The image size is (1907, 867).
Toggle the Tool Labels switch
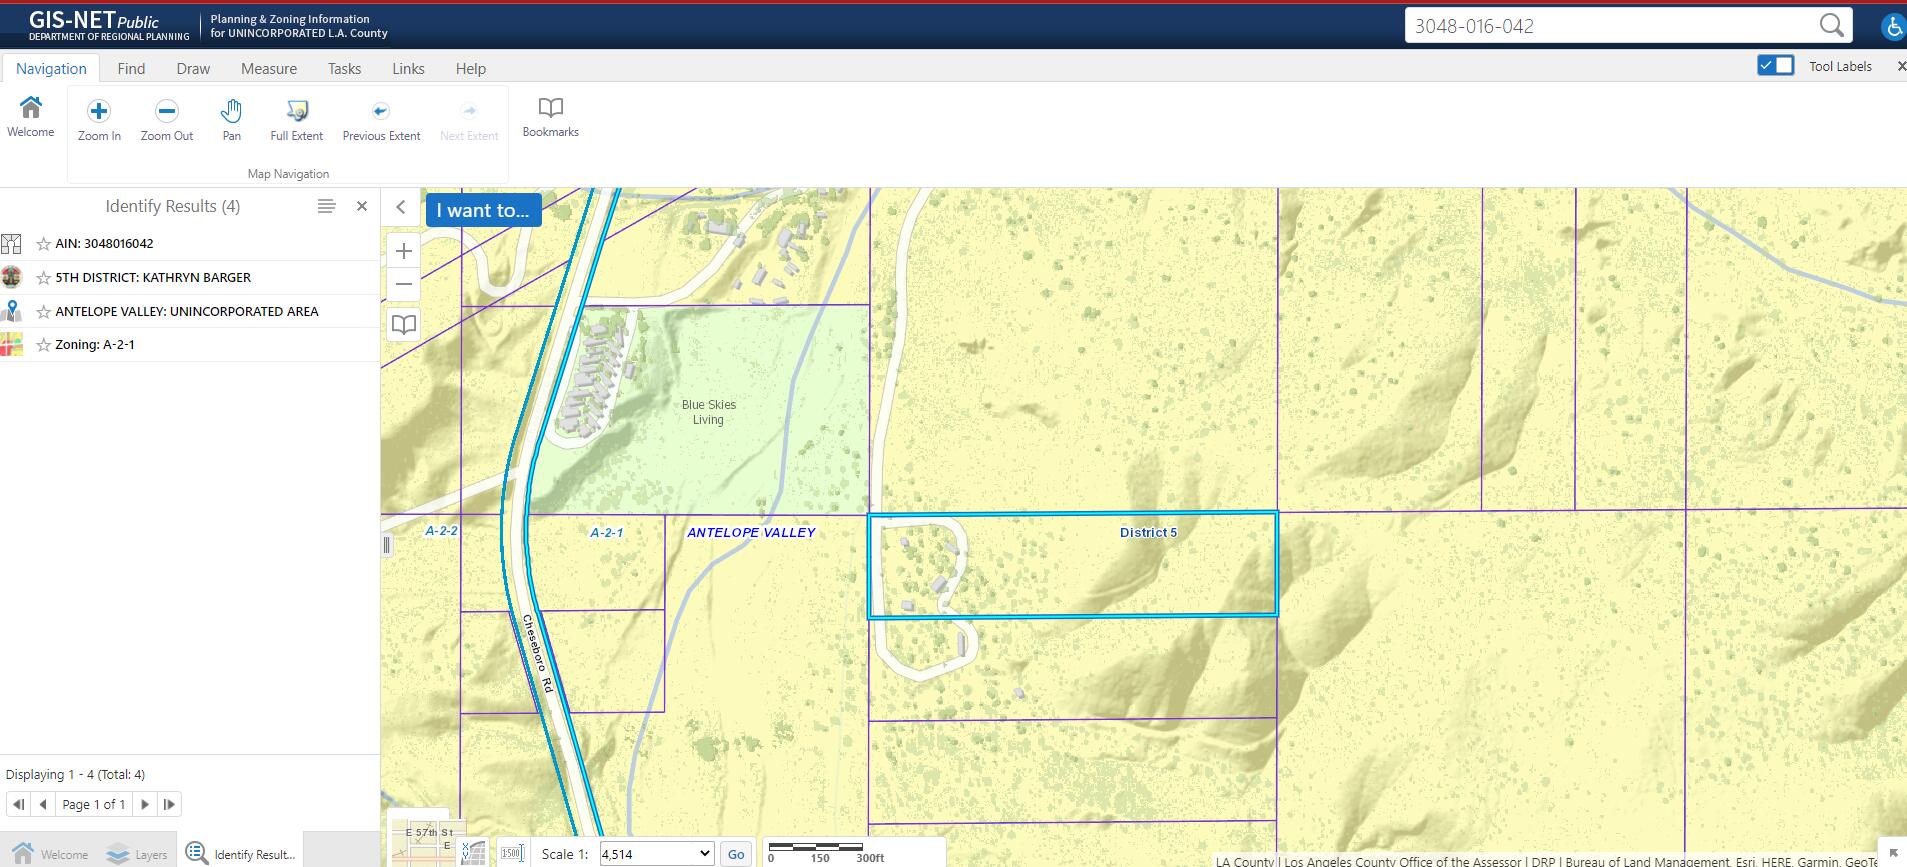1776,66
